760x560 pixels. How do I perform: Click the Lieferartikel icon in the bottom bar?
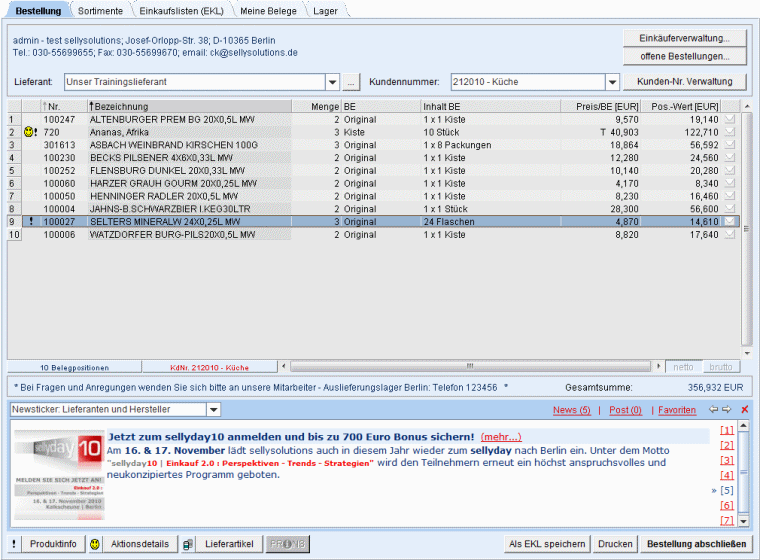coord(188,544)
